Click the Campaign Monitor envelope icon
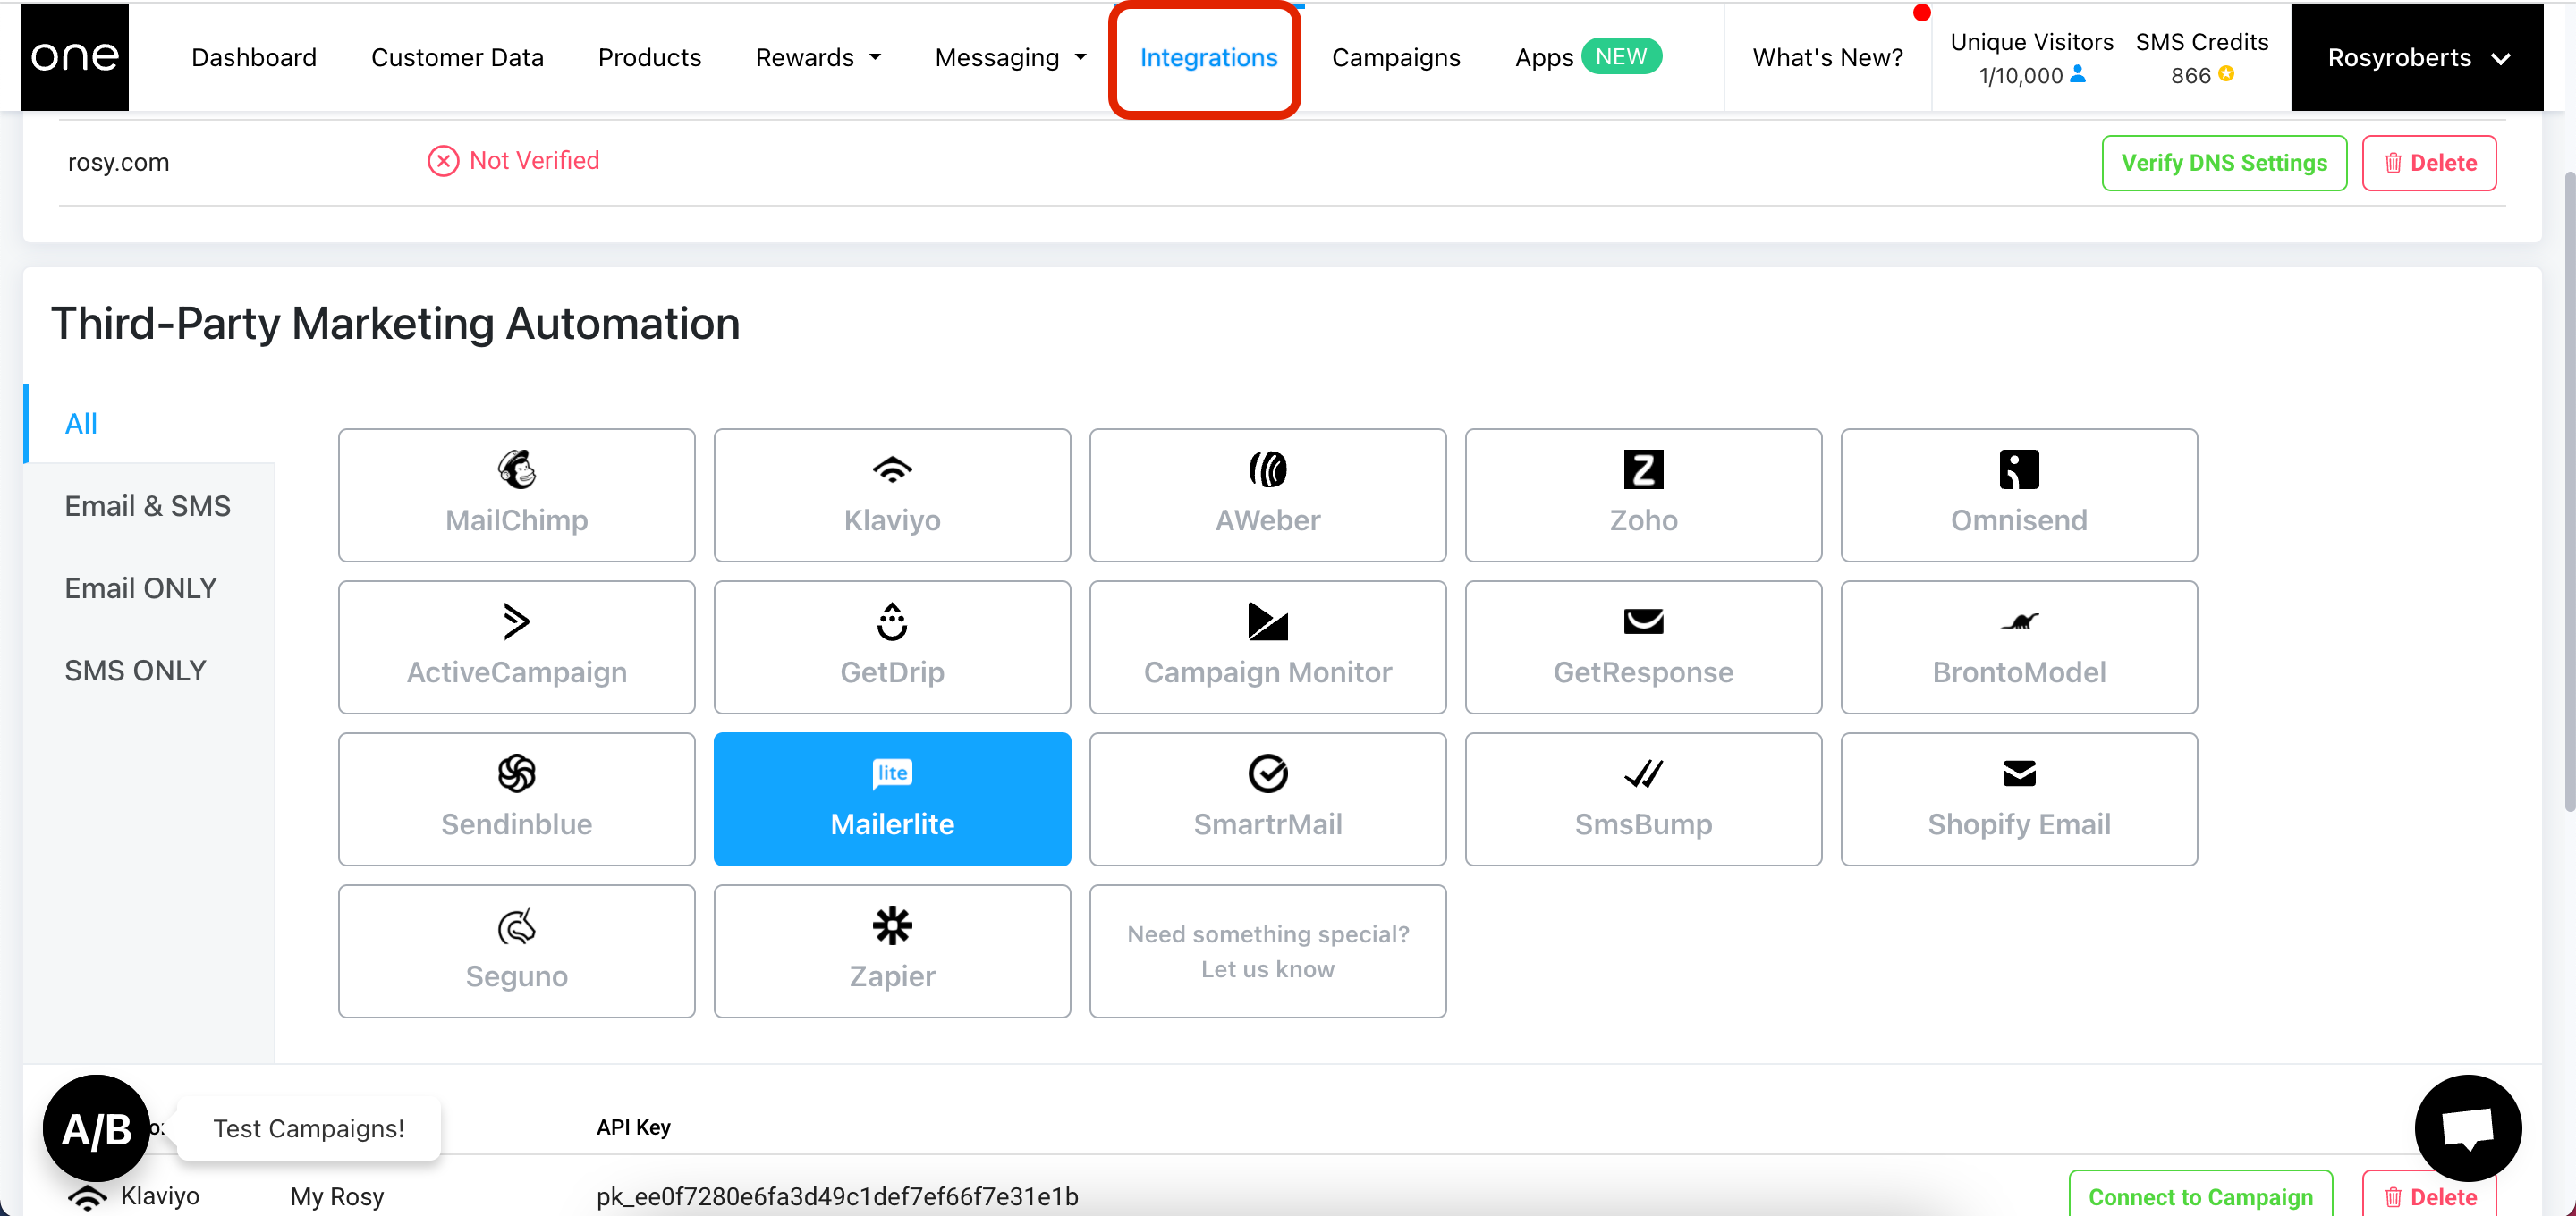The image size is (2576, 1216). (x=1267, y=621)
